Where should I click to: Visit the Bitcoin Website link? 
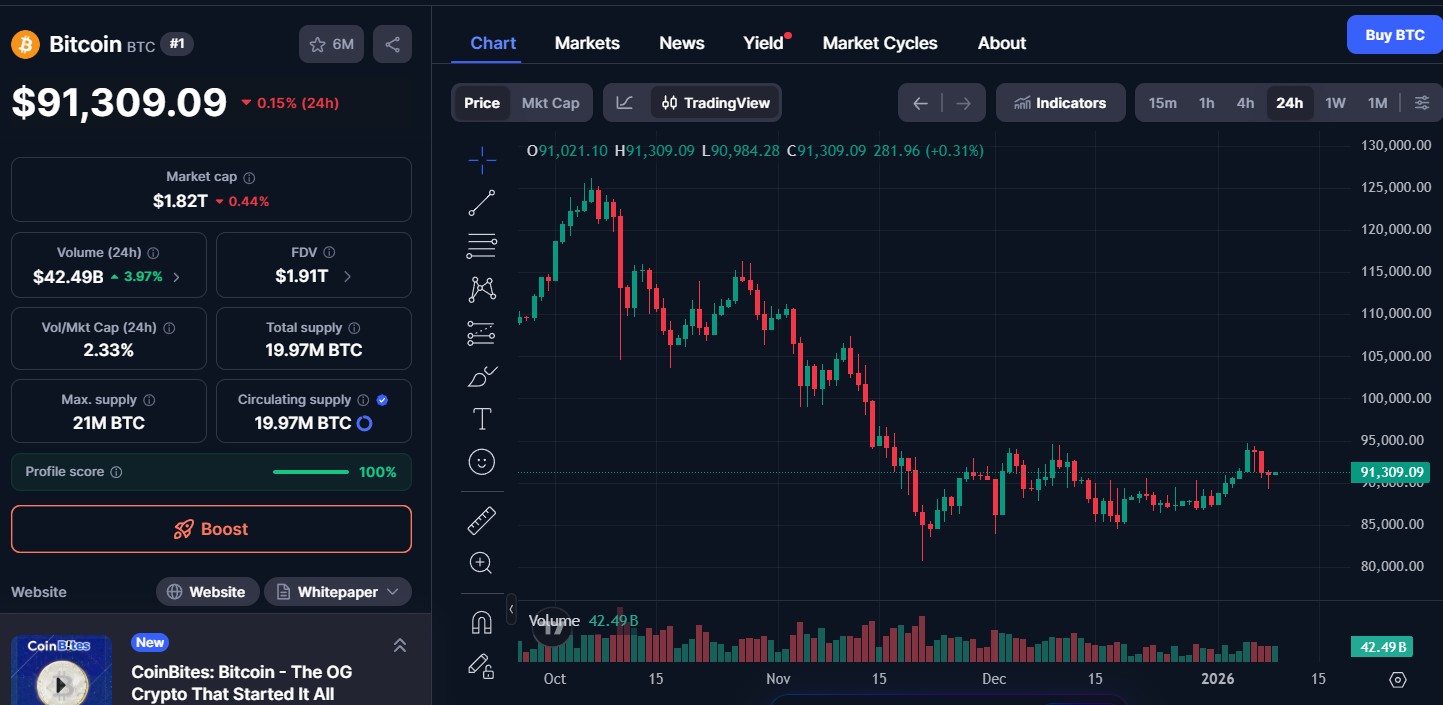click(x=207, y=591)
